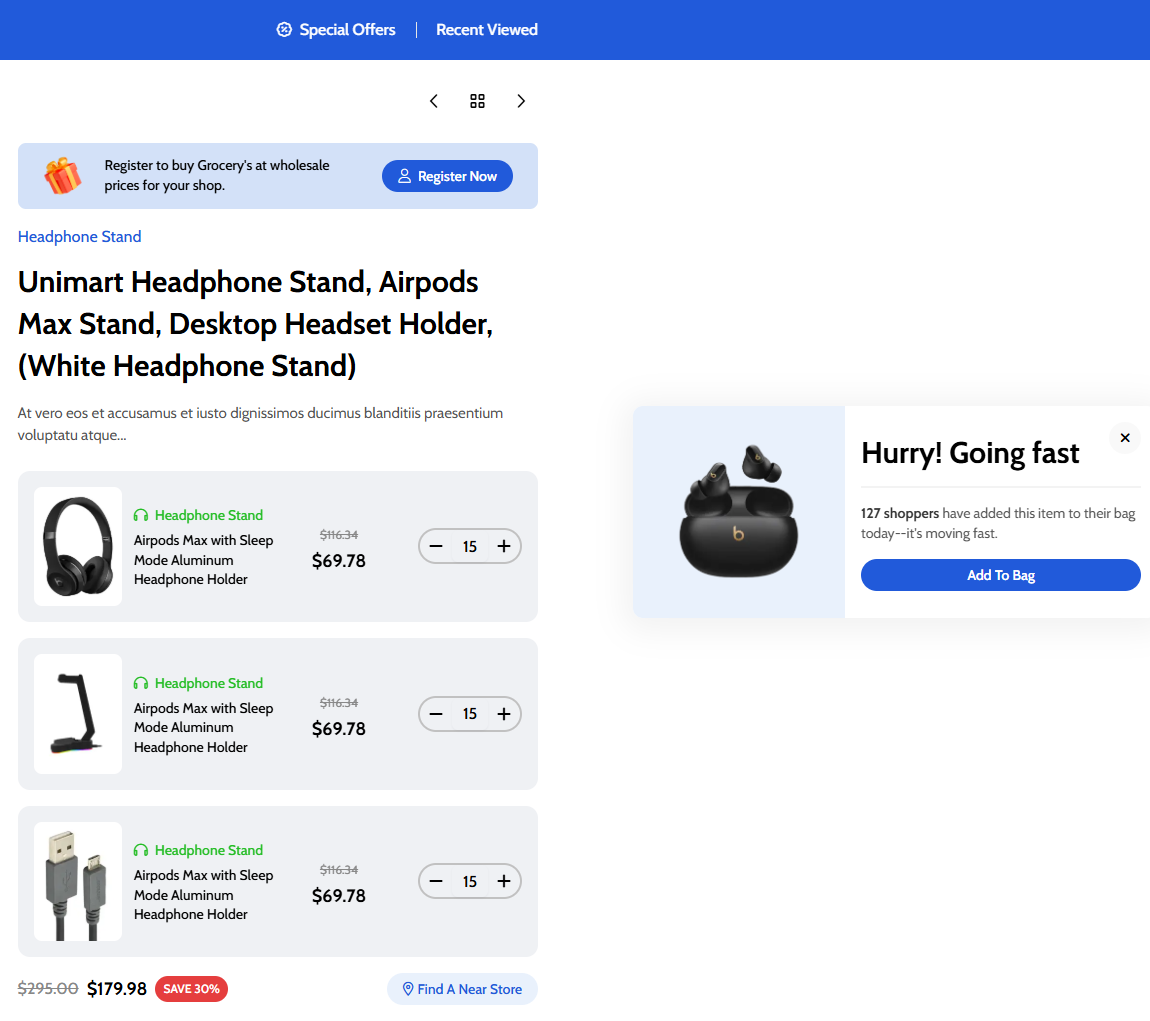The image size is (1150, 1021).
Task: Click the gift box icon in register banner
Action: pos(63,176)
